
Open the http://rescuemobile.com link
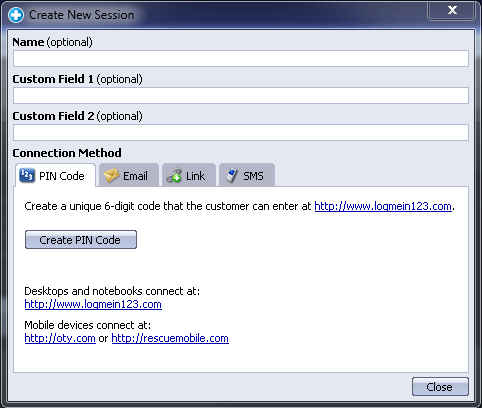pos(170,338)
